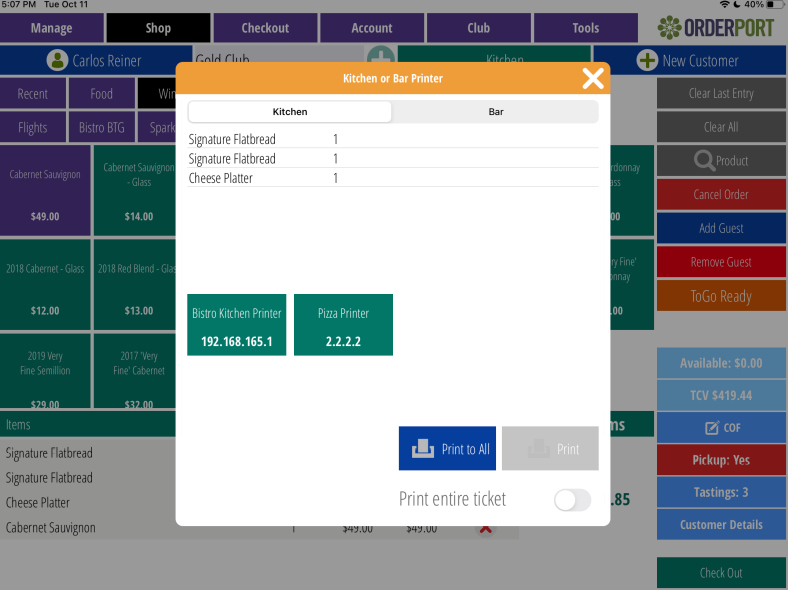Click the printer icon on Print to All
Viewport: 788px width, 590px height.
click(423, 448)
